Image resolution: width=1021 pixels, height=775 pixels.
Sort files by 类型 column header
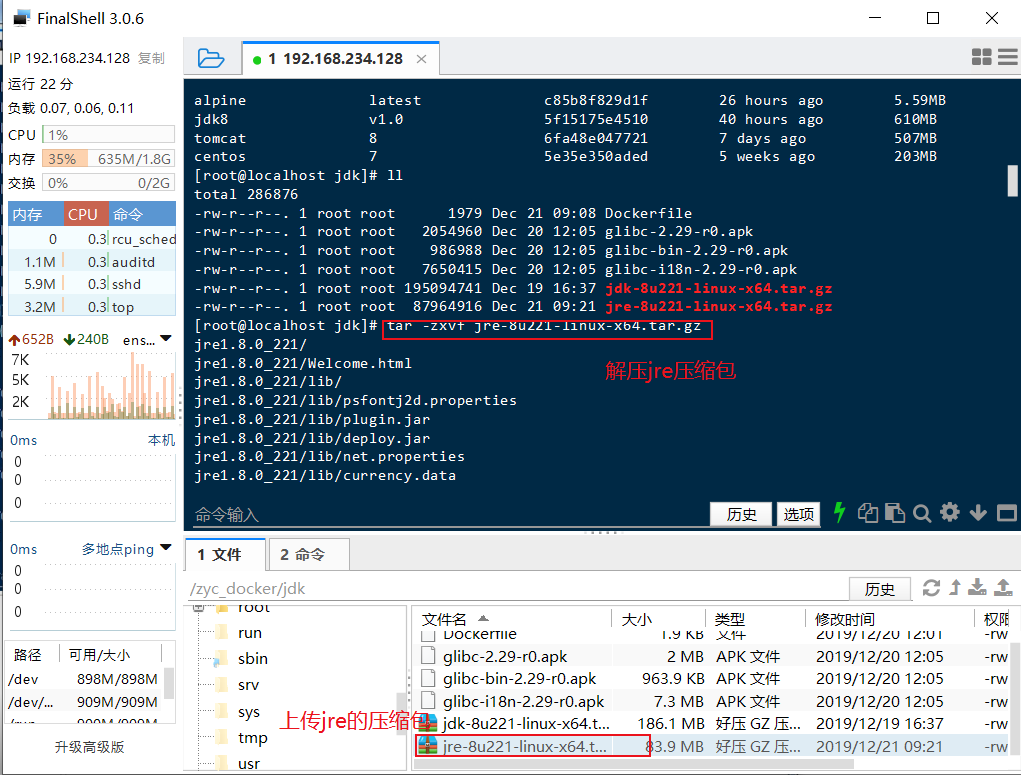(x=755, y=619)
